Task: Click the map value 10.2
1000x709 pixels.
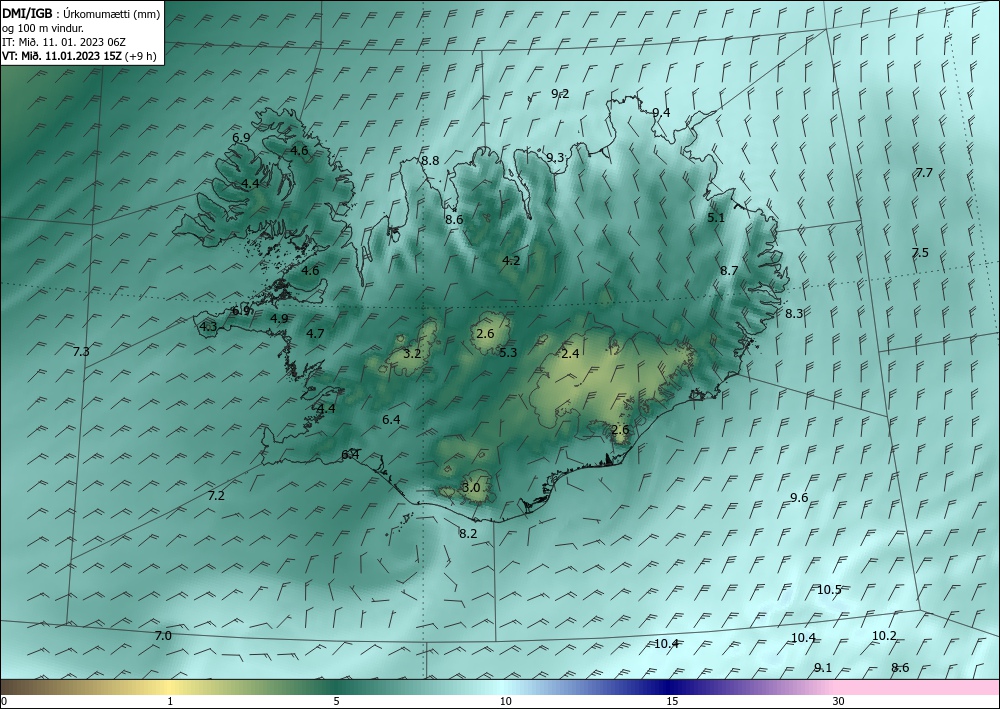Action: click(884, 636)
